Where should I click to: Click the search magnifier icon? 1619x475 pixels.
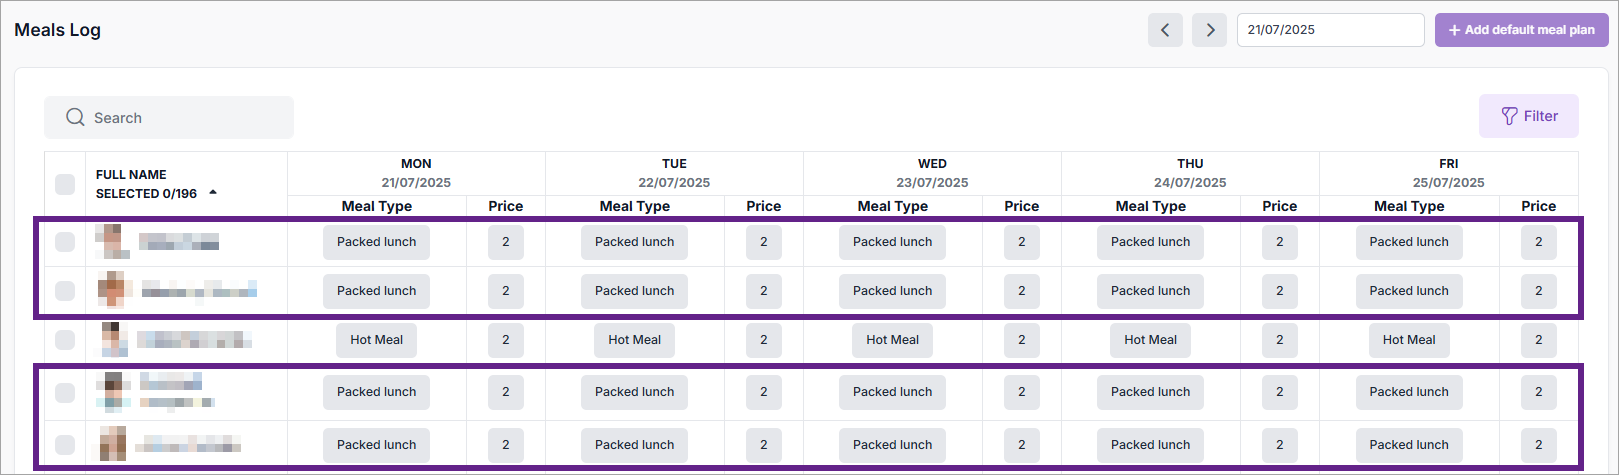75,117
